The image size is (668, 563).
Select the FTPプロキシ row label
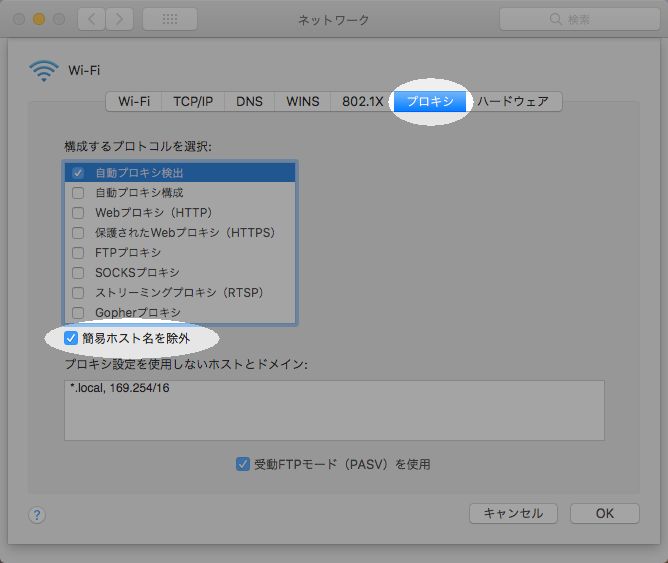point(128,253)
